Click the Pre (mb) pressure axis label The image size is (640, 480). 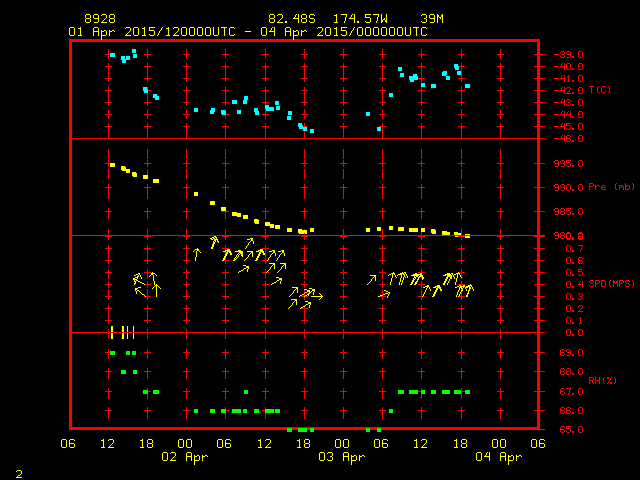612,187
